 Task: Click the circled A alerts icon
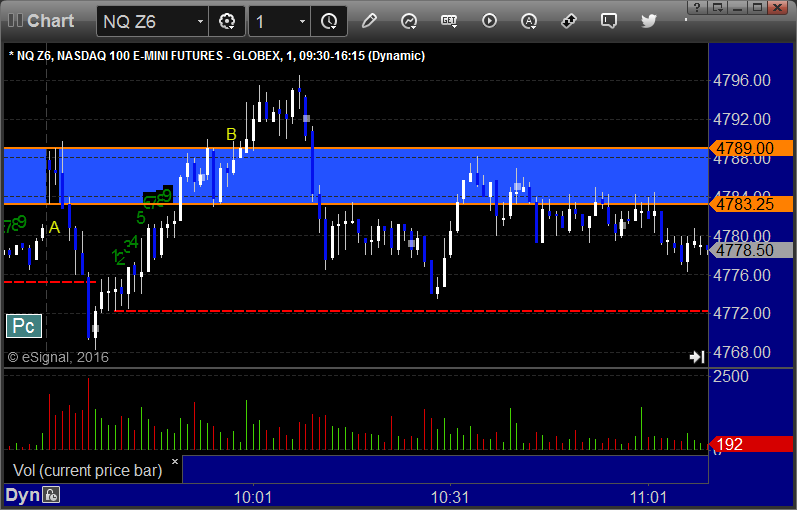[x=529, y=21]
